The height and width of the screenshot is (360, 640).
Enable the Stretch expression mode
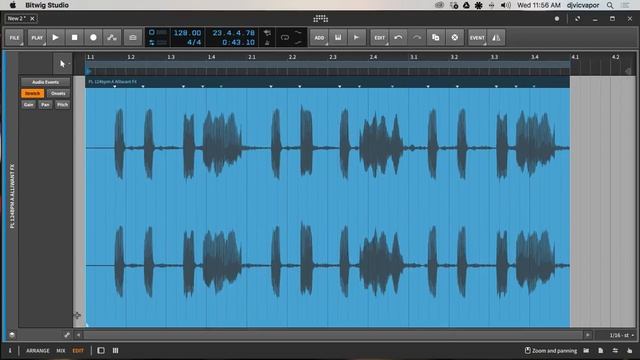point(32,93)
